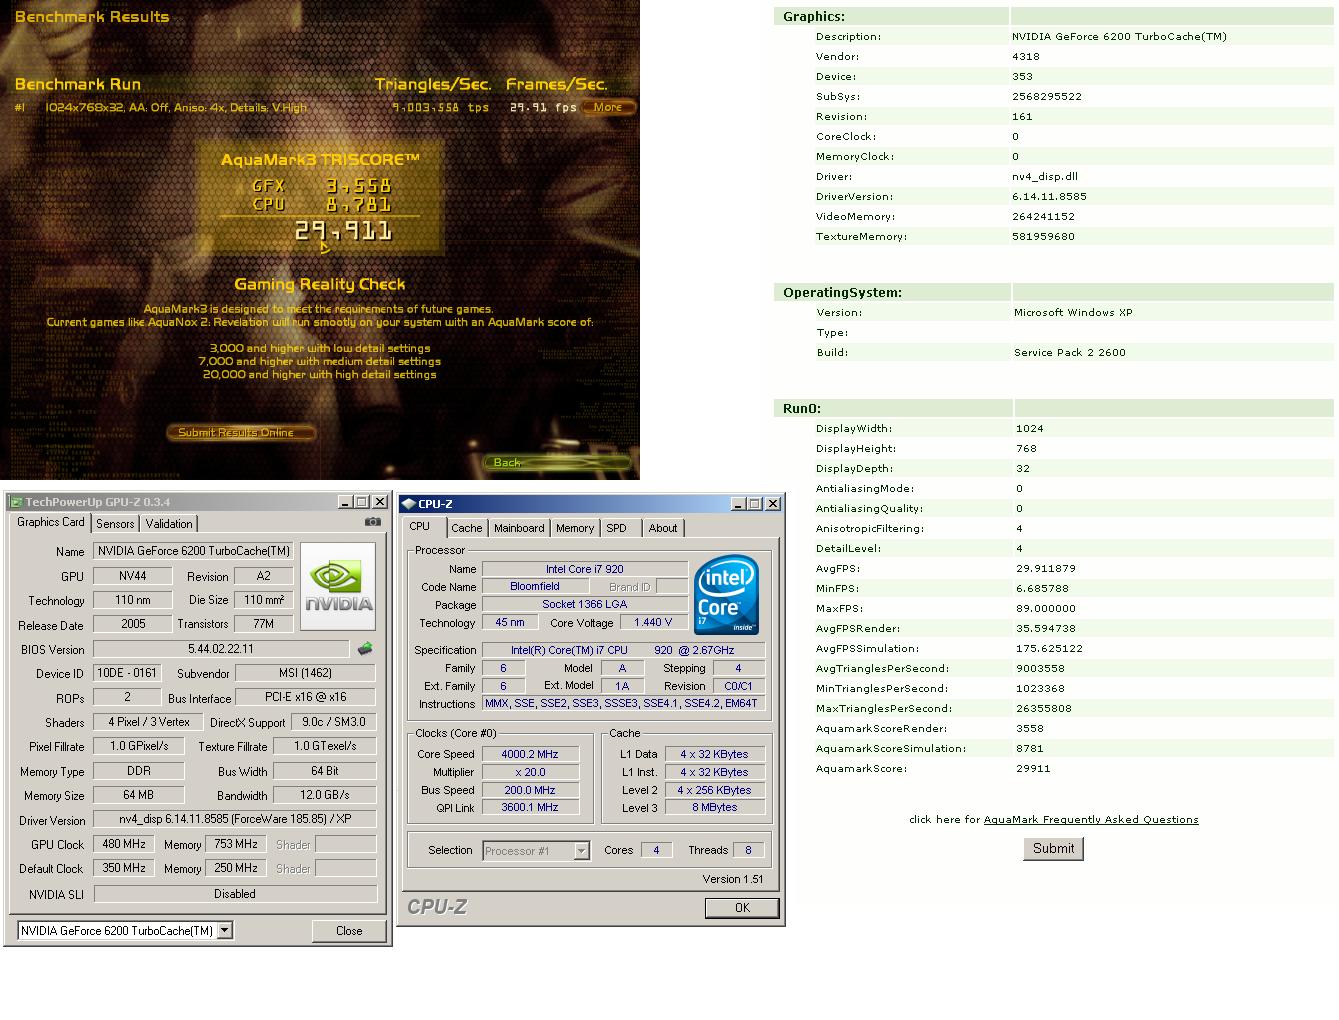Viewport: 1339px width, 1020px height.
Task: Click the Level 3 cache value 8 MBytes
Action: click(714, 807)
